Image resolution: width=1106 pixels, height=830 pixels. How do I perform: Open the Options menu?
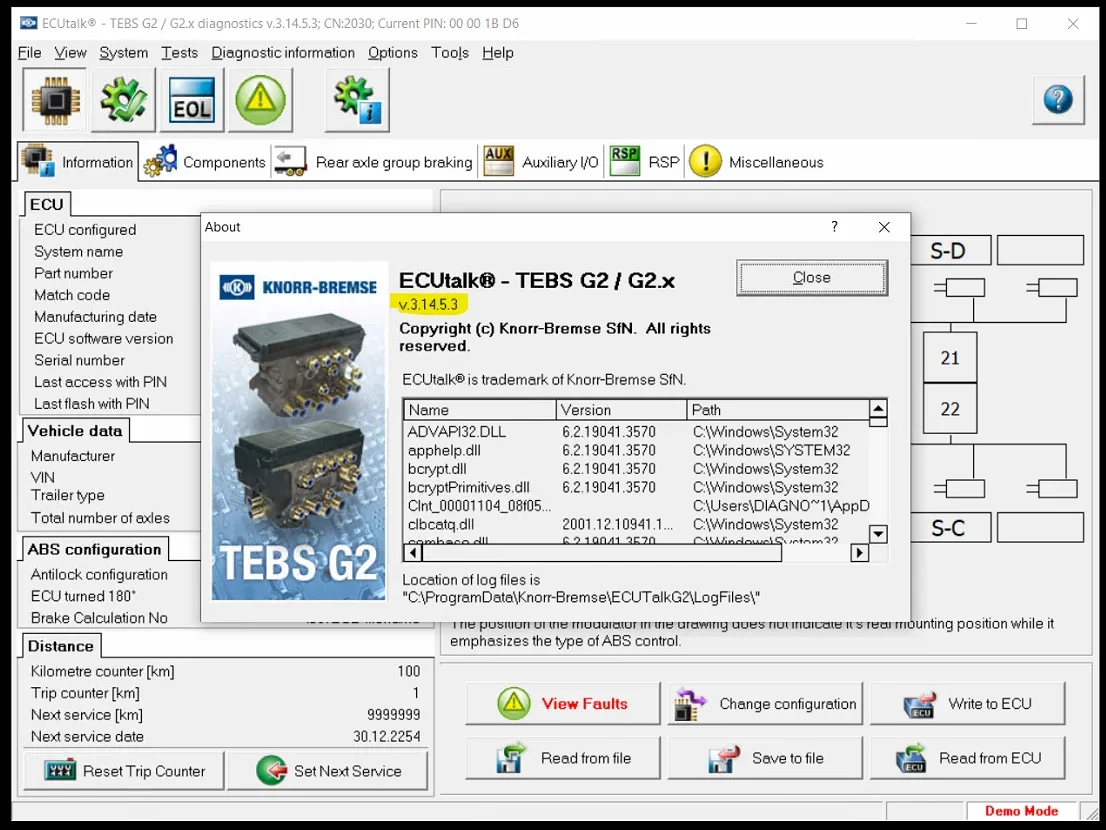pyautogui.click(x=393, y=53)
